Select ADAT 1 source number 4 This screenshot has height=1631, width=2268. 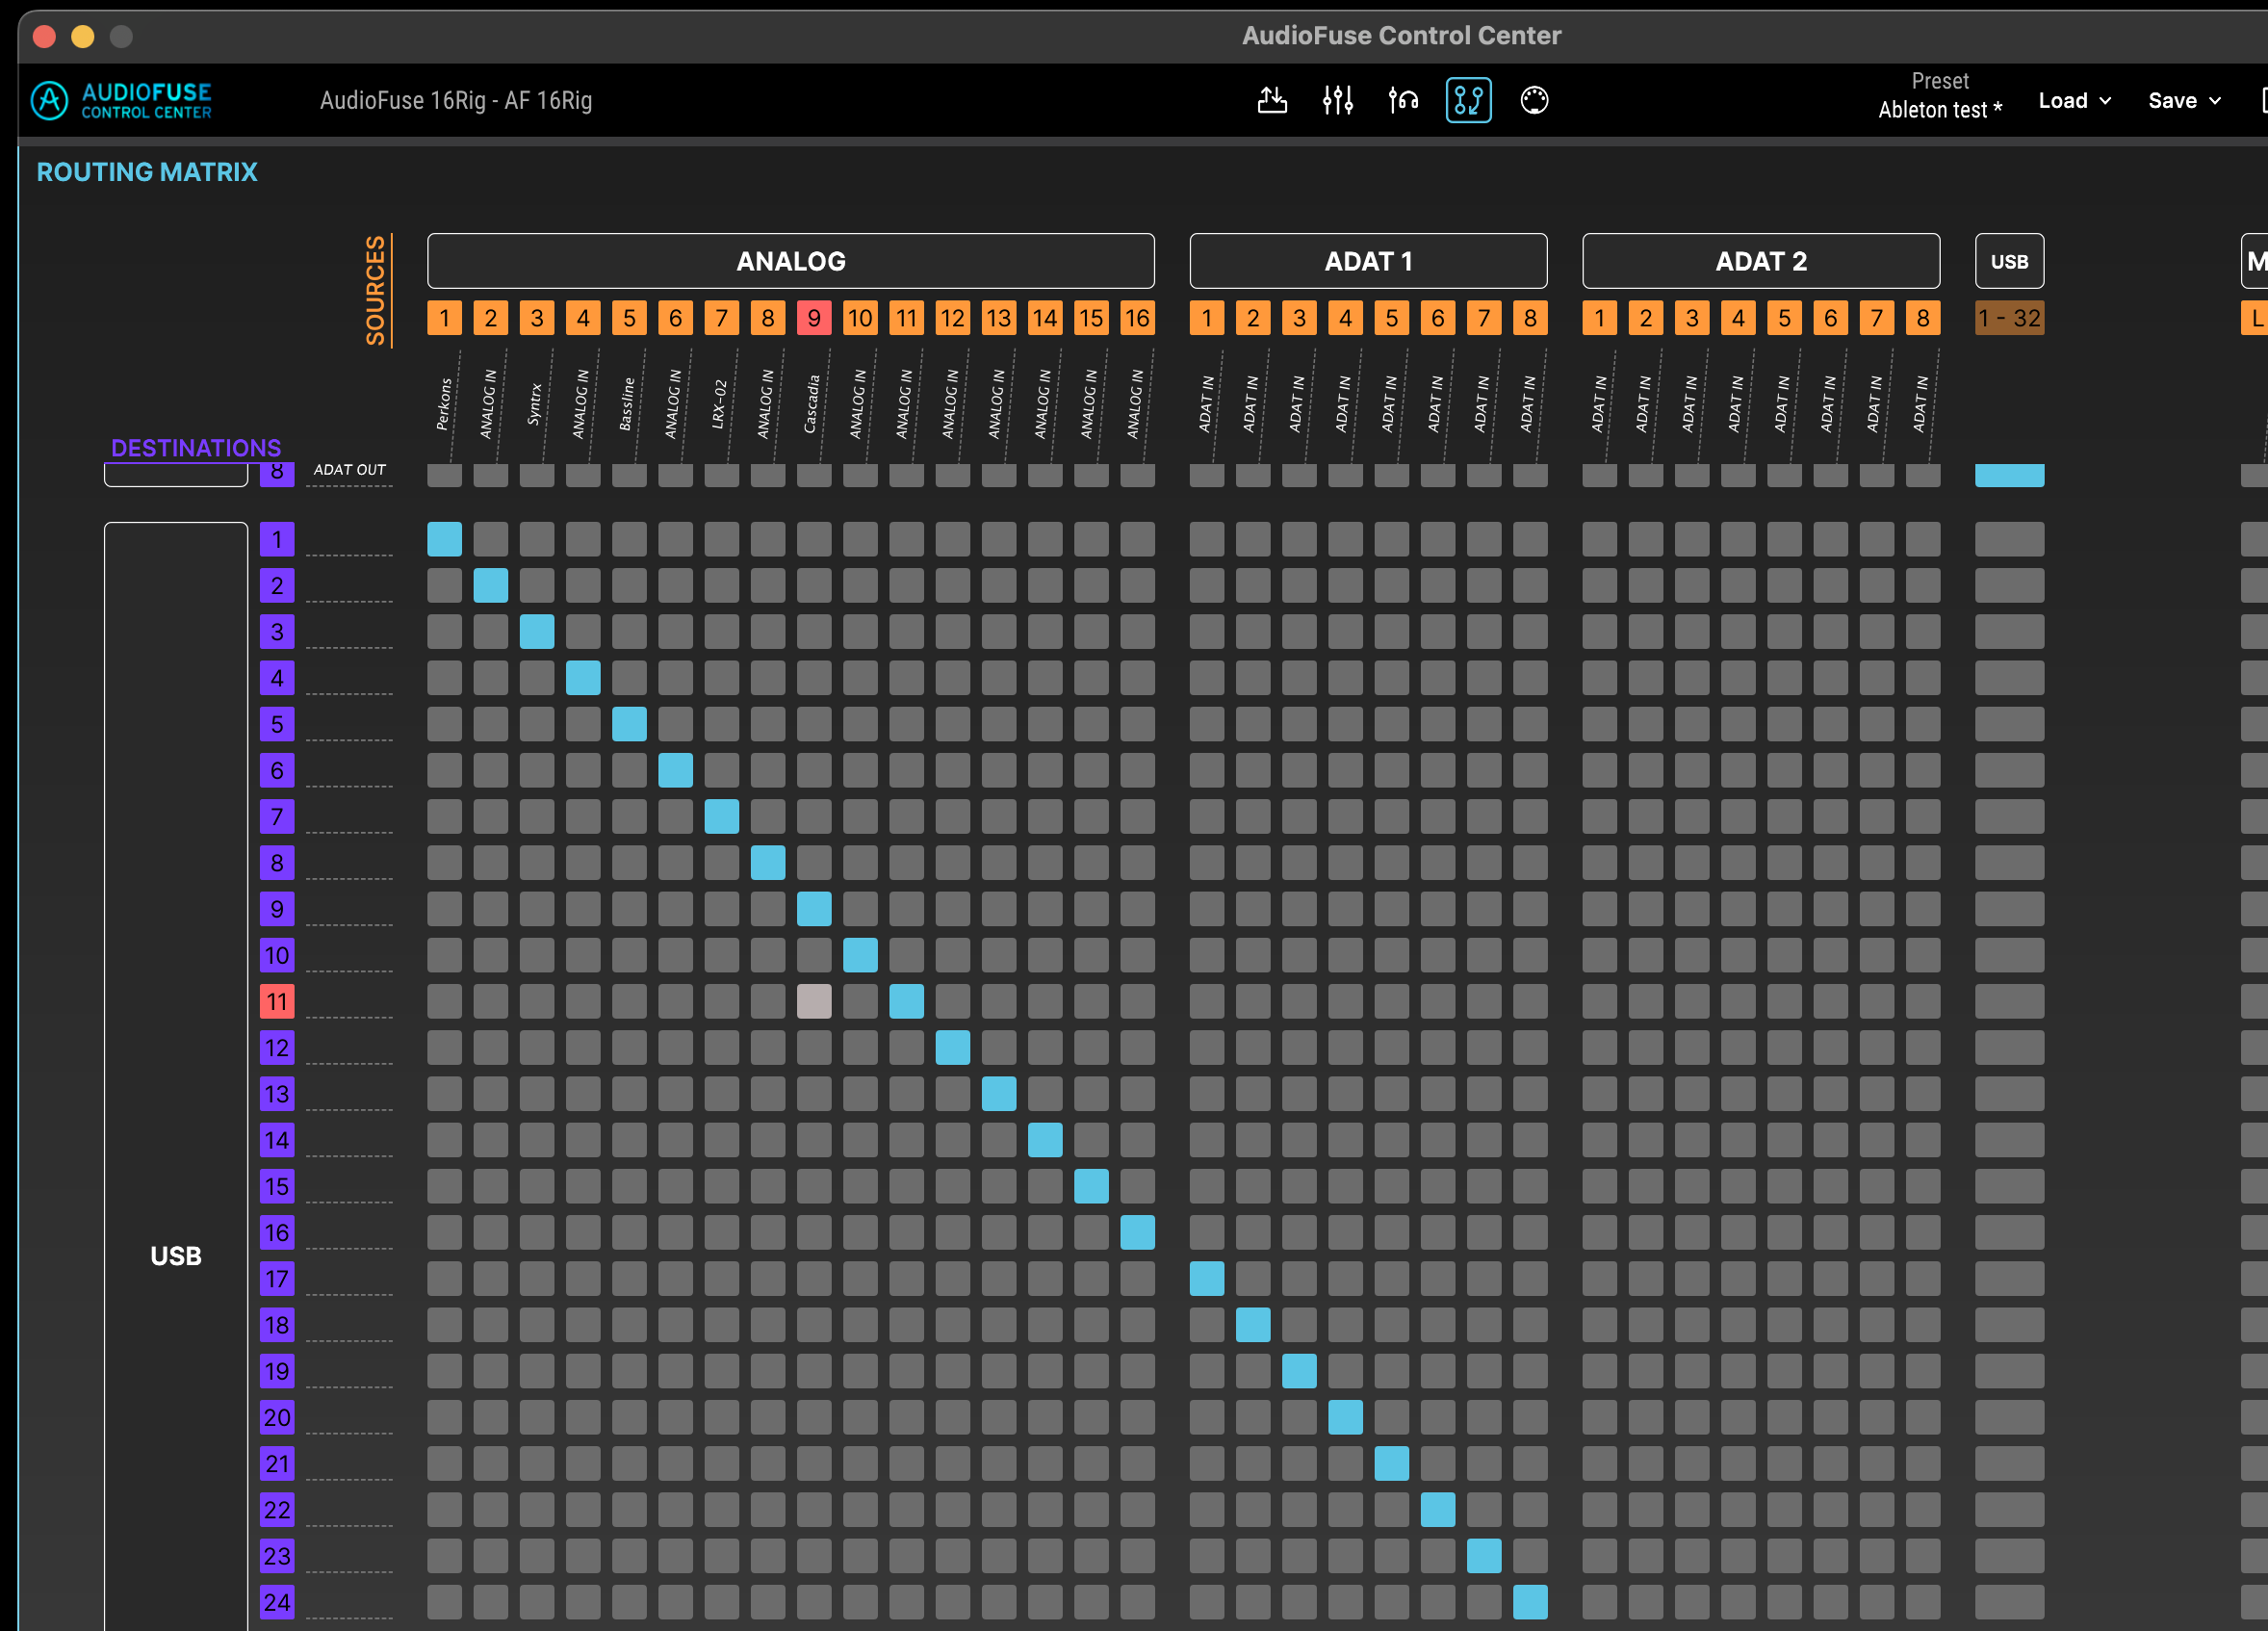point(1345,318)
